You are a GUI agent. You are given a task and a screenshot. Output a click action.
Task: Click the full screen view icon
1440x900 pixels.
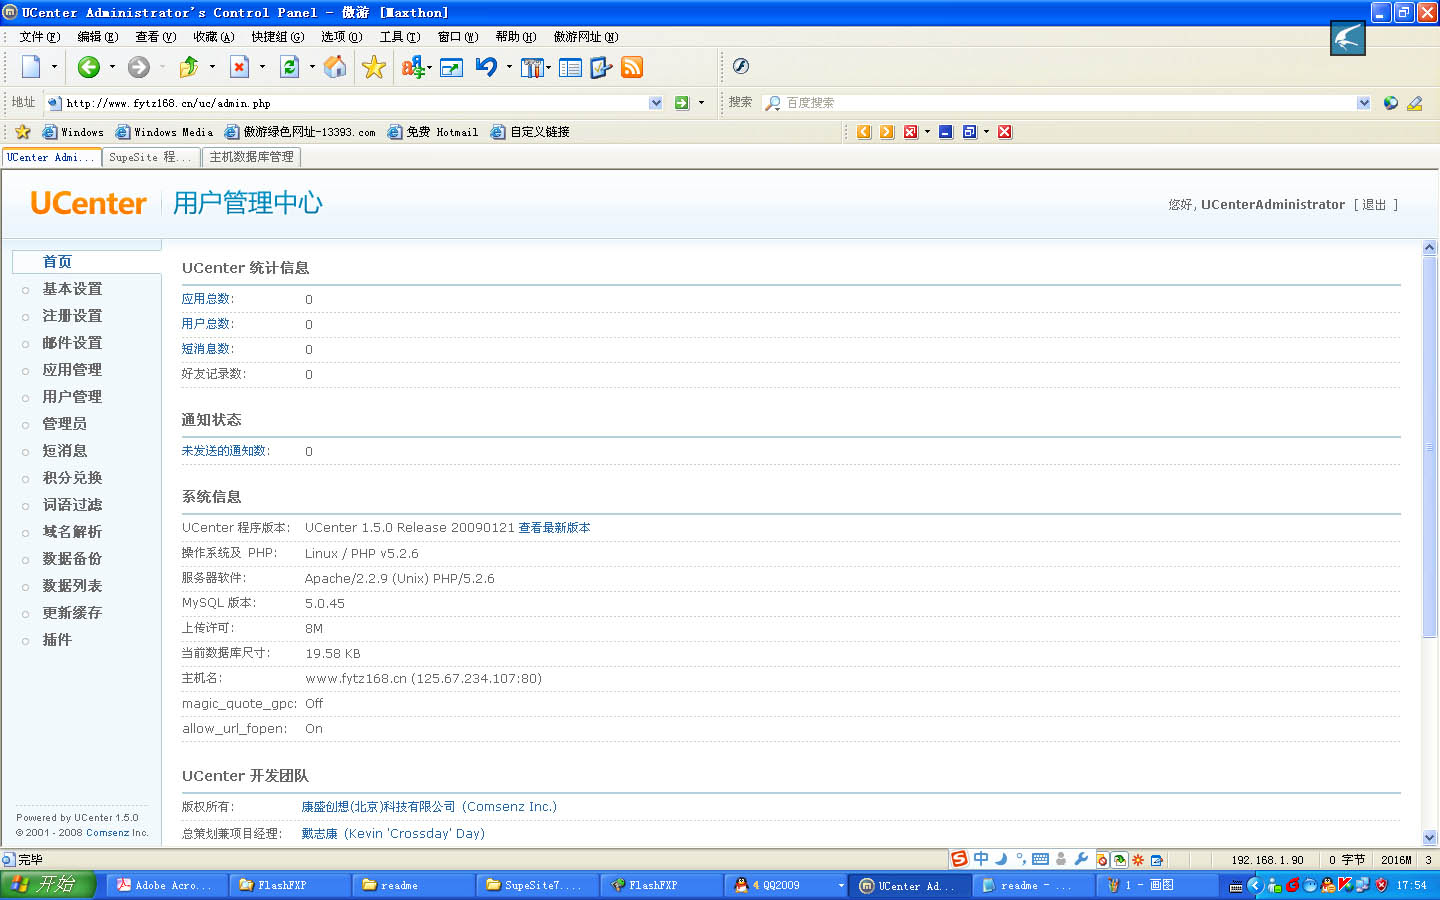(x=451, y=68)
